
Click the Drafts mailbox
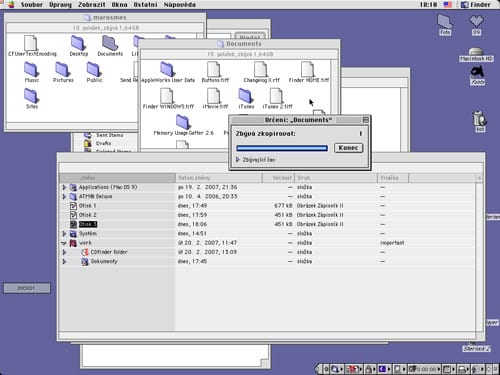pyautogui.click(x=98, y=143)
